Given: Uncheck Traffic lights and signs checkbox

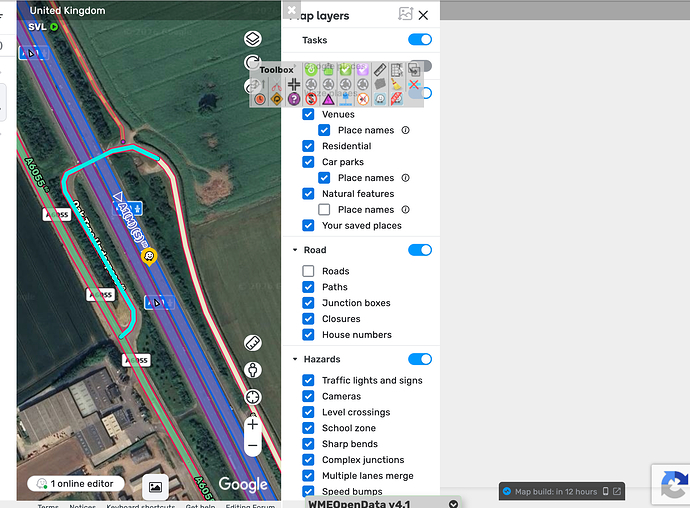Looking at the screenshot, I should (x=308, y=380).
